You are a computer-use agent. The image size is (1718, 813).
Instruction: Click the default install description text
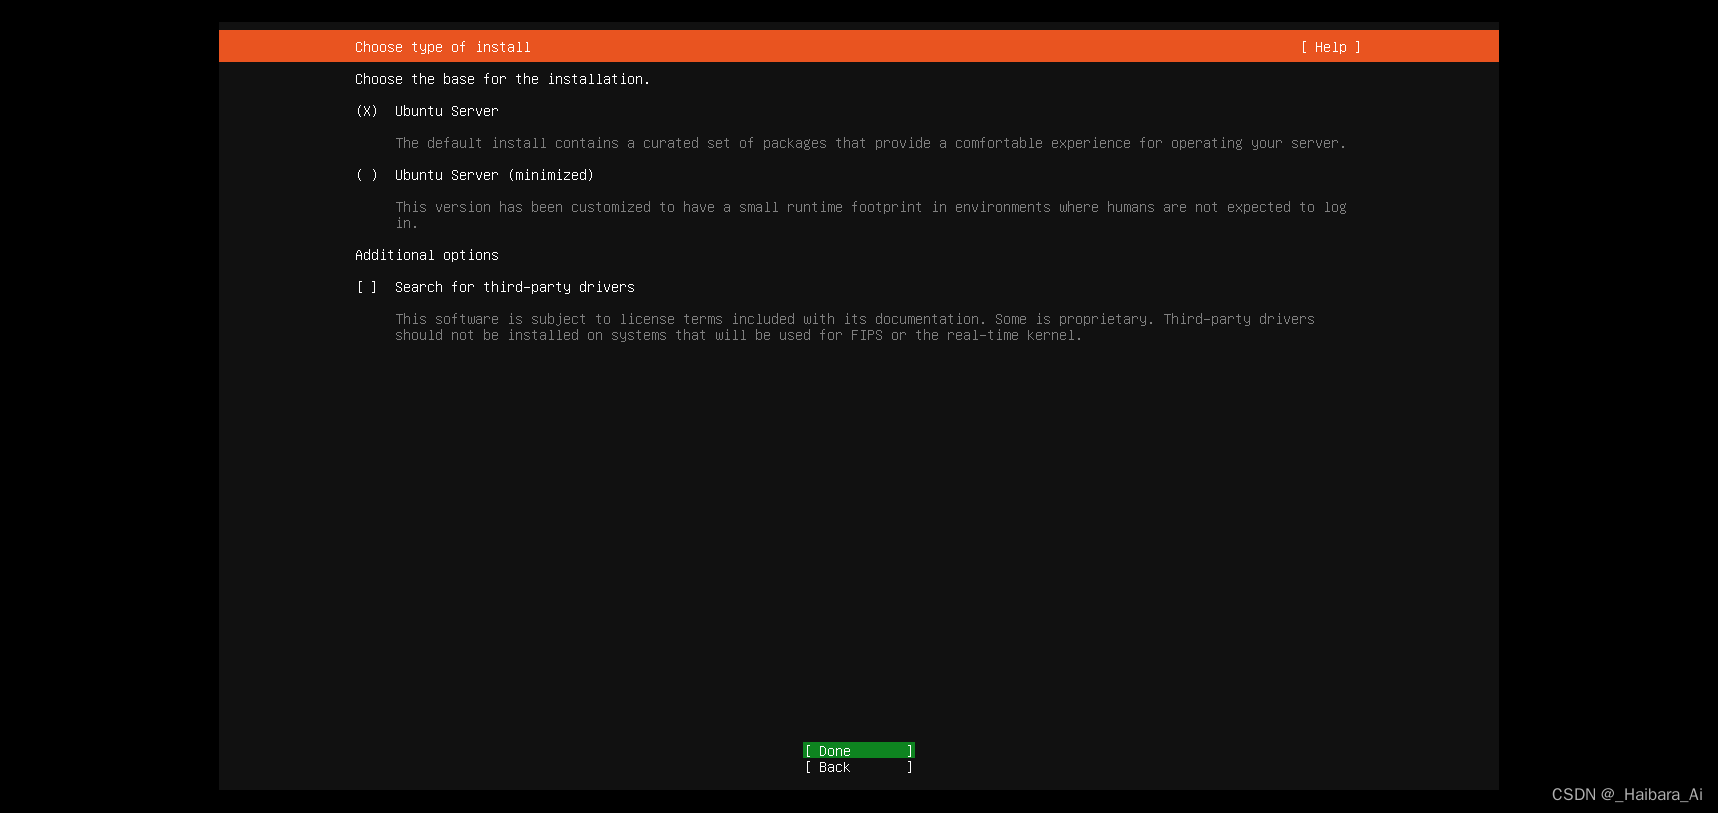(x=870, y=143)
